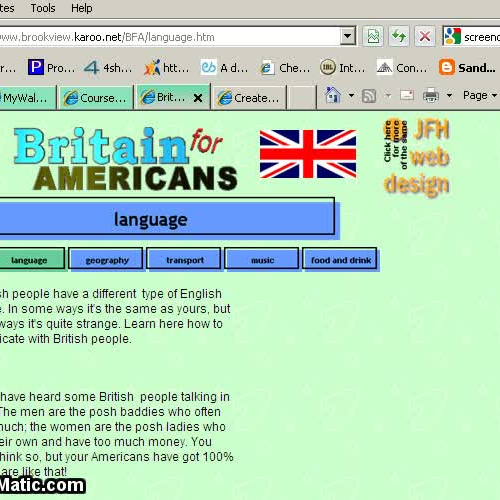The height and width of the screenshot is (500, 500).
Task: Expand the RSS feeds dropdown arrow
Action: point(388,96)
